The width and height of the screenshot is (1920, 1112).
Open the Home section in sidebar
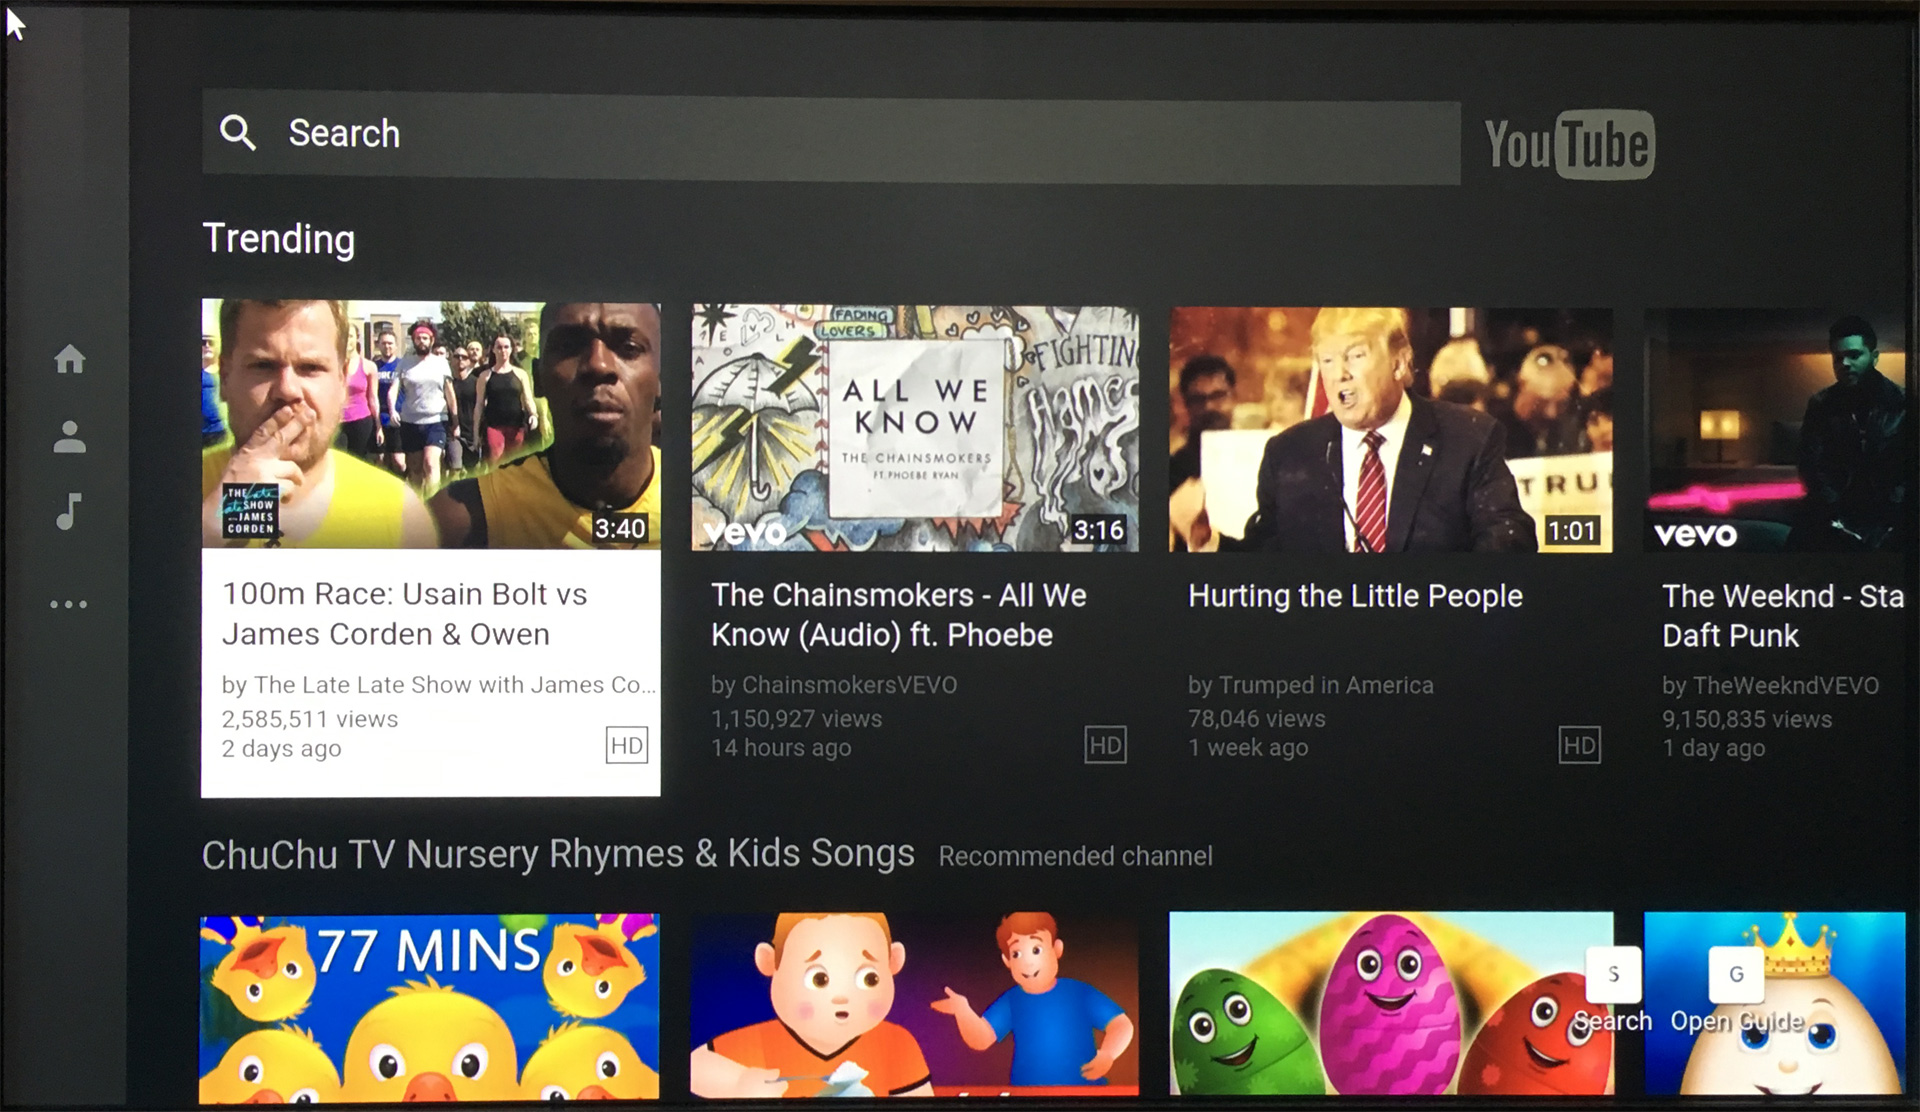point(69,358)
